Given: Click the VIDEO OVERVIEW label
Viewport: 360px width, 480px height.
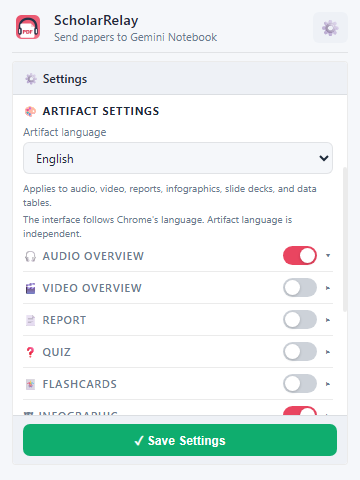Looking at the screenshot, I should (x=92, y=288).
